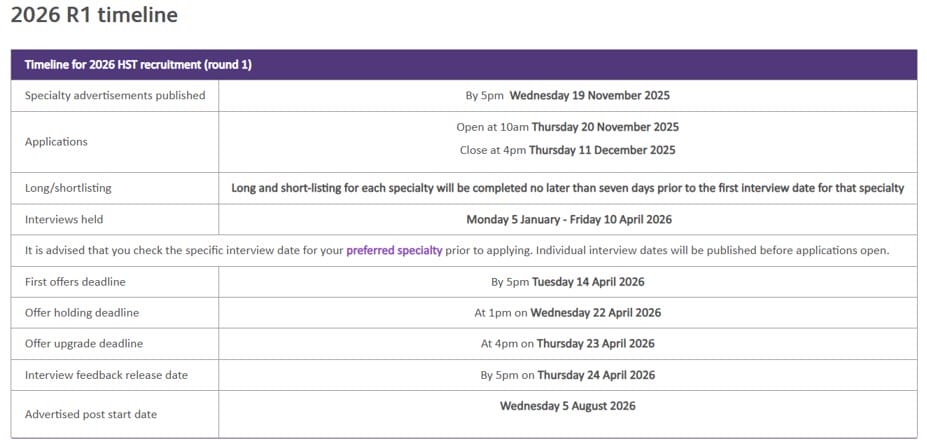This screenshot has height=440, width=927.
Task: Click the long and short-listing description text
Action: (567, 188)
